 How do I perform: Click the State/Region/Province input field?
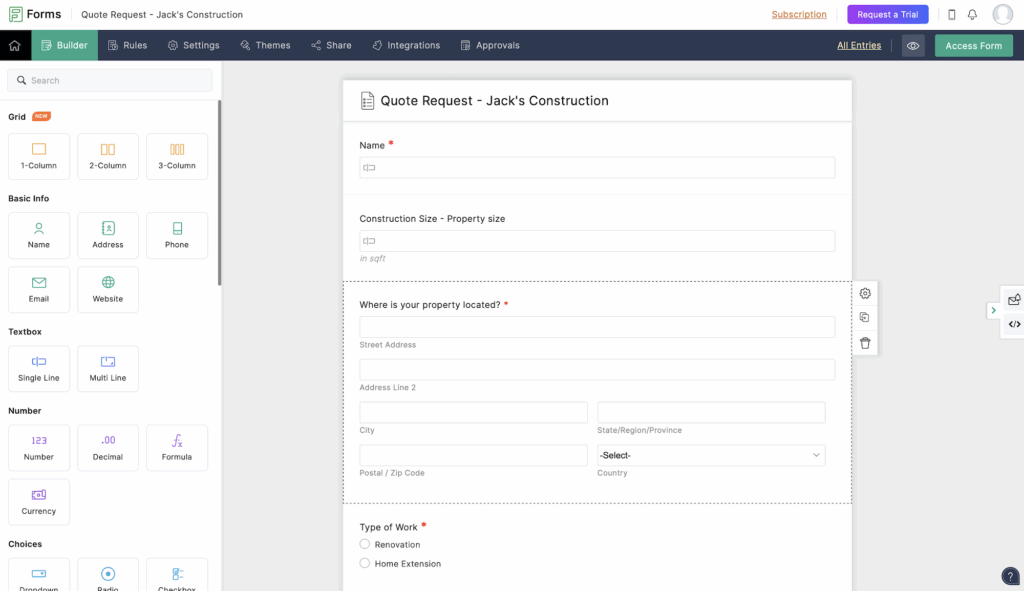[711, 413]
